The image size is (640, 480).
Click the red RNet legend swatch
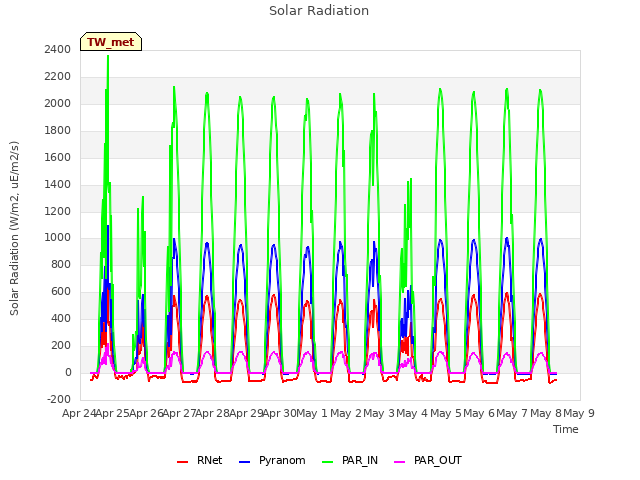coord(182,462)
